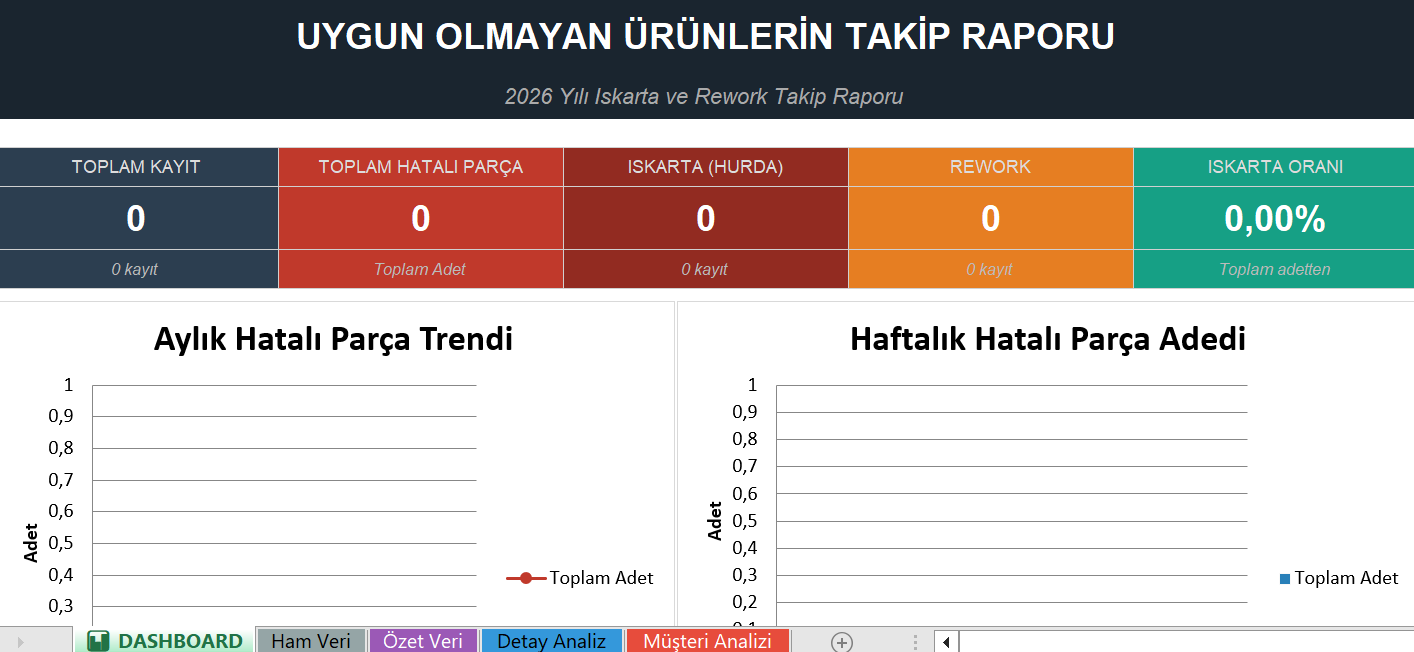The height and width of the screenshot is (652, 1414).
Task: Click the monthly chart plot area
Action: point(285,505)
